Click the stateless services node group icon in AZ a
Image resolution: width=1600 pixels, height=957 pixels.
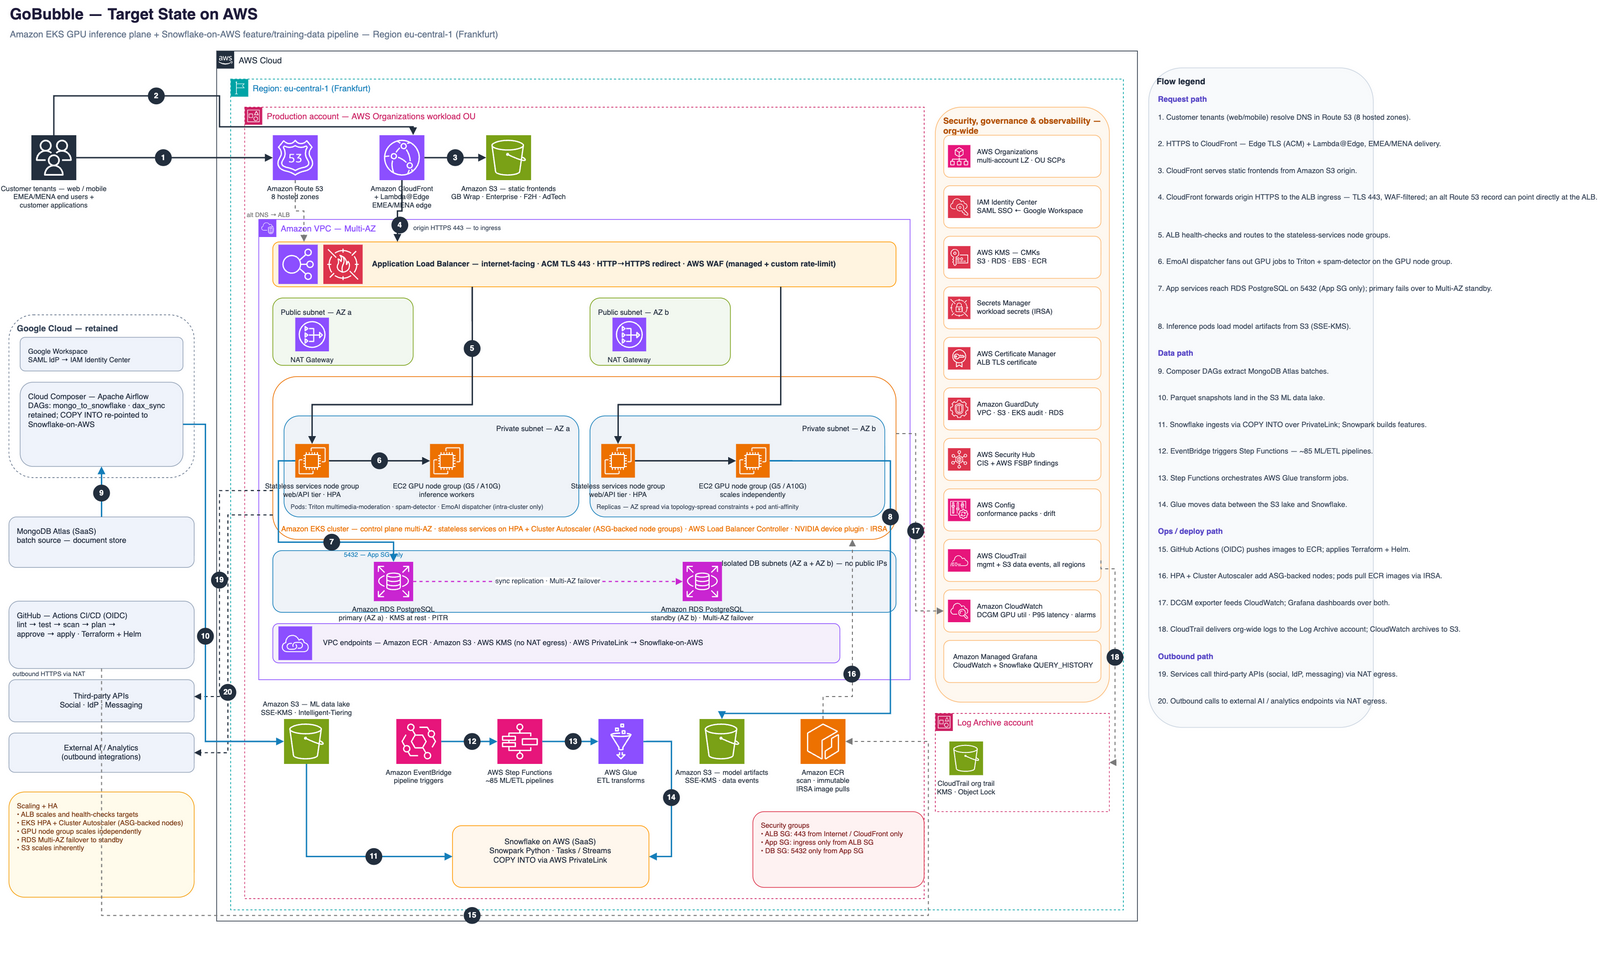pyautogui.click(x=312, y=461)
